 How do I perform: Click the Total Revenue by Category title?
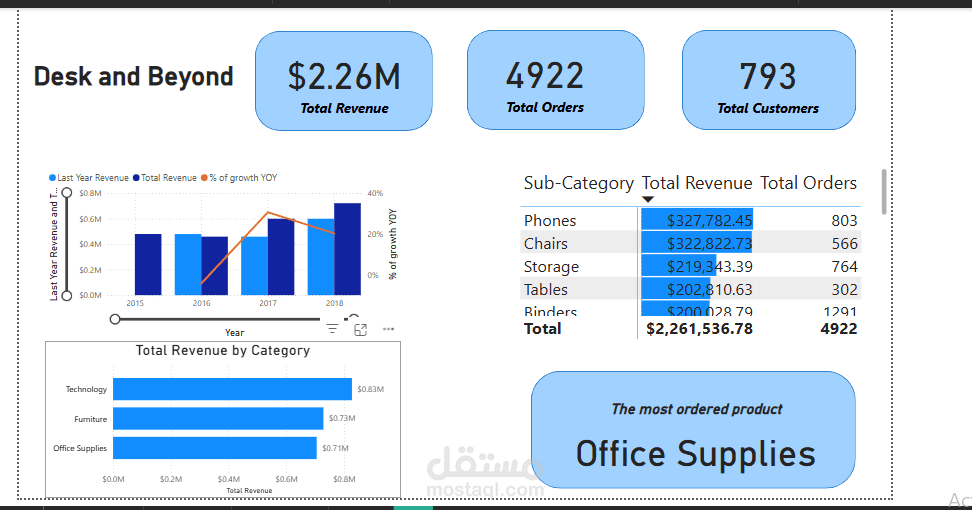point(223,351)
